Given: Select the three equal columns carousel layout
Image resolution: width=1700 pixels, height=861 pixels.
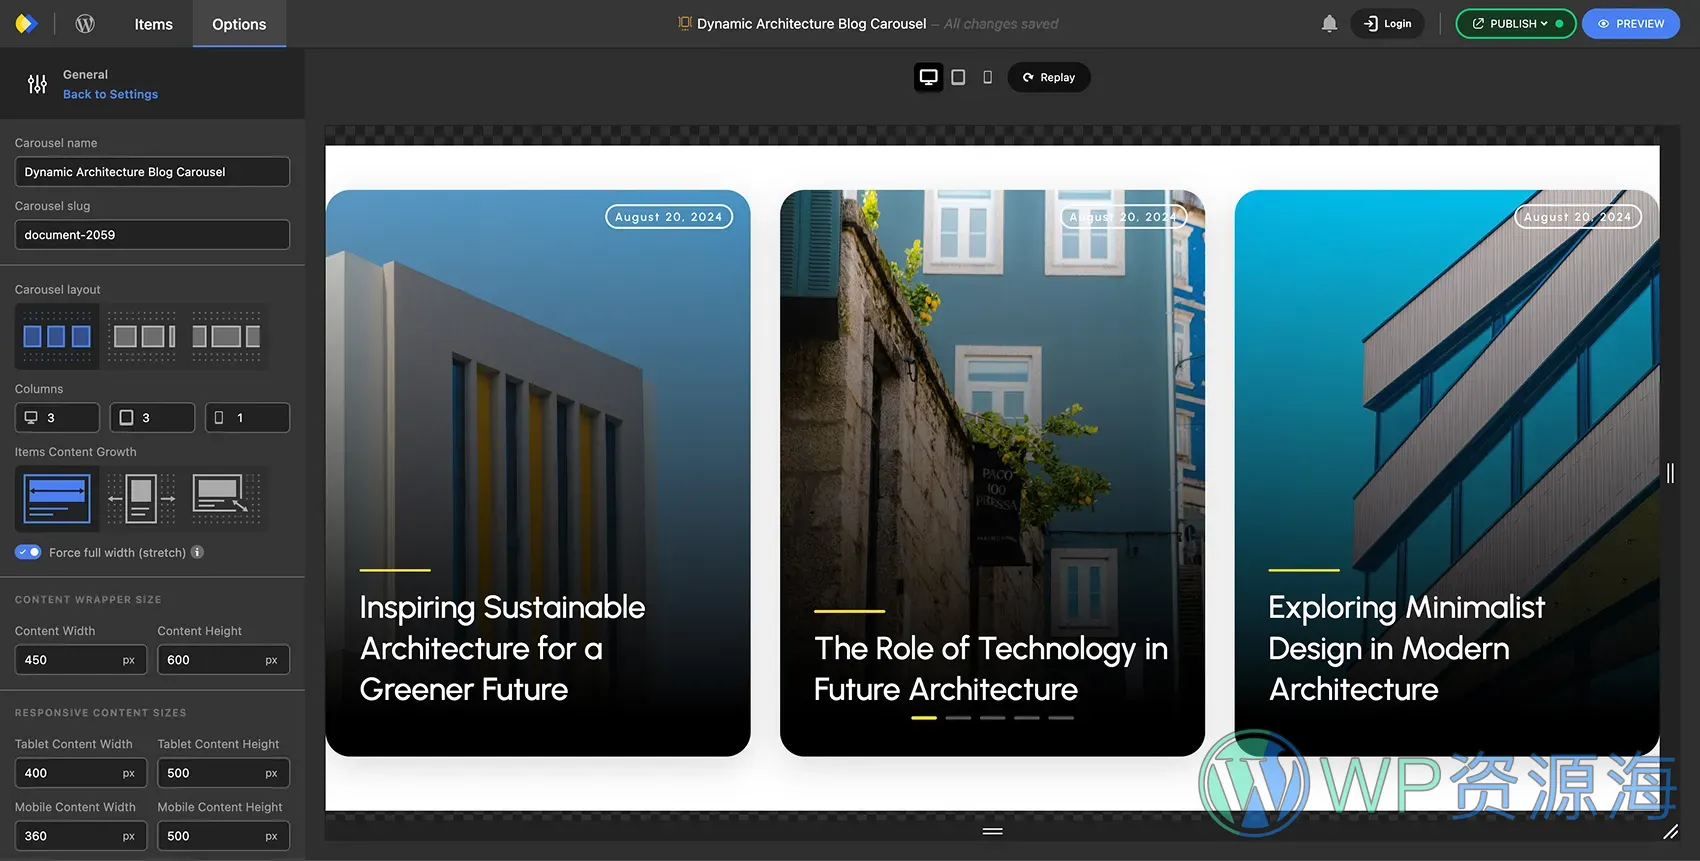Looking at the screenshot, I should point(57,337).
